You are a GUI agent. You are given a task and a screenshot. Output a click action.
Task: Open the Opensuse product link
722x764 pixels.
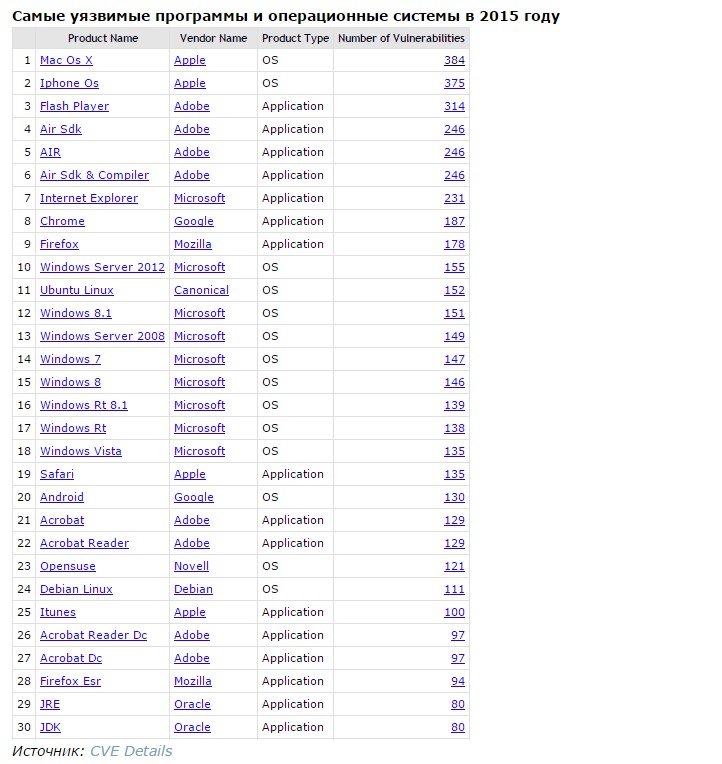click(x=68, y=566)
